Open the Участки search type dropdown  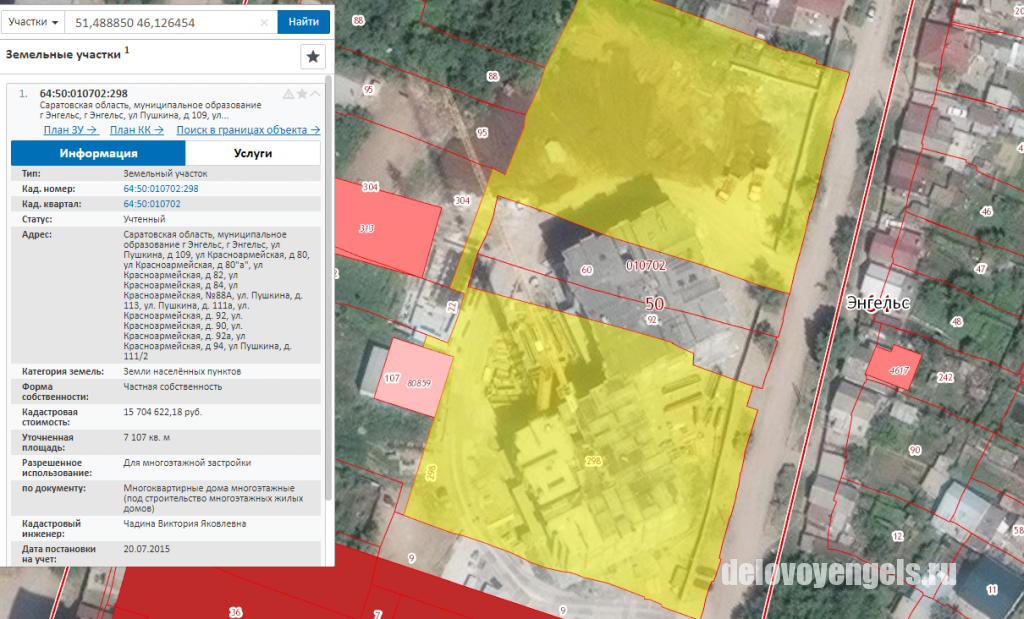[x=33, y=22]
